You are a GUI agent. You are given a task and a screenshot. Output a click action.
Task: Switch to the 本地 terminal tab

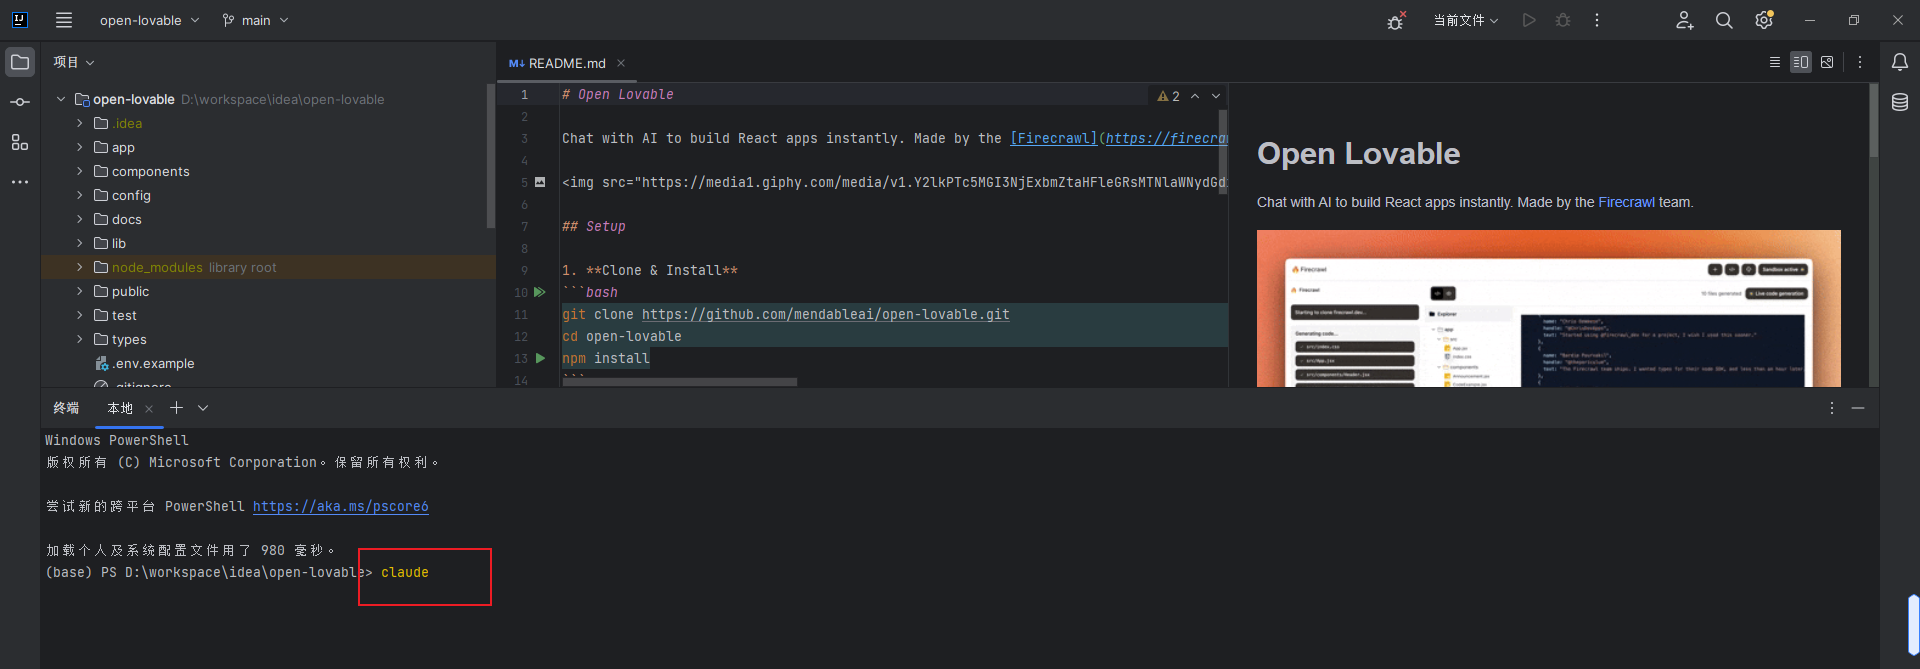point(120,408)
